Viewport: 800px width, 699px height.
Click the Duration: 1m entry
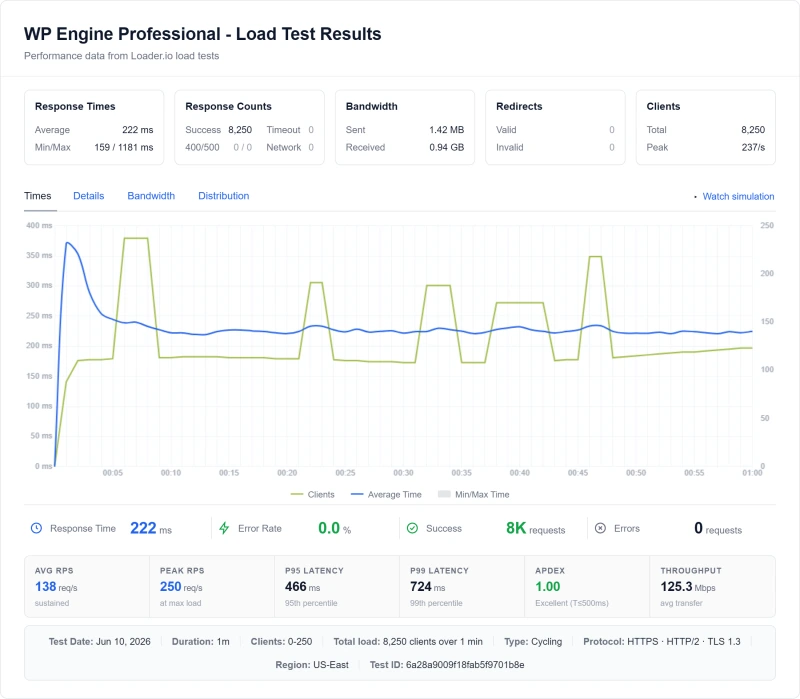coord(201,641)
